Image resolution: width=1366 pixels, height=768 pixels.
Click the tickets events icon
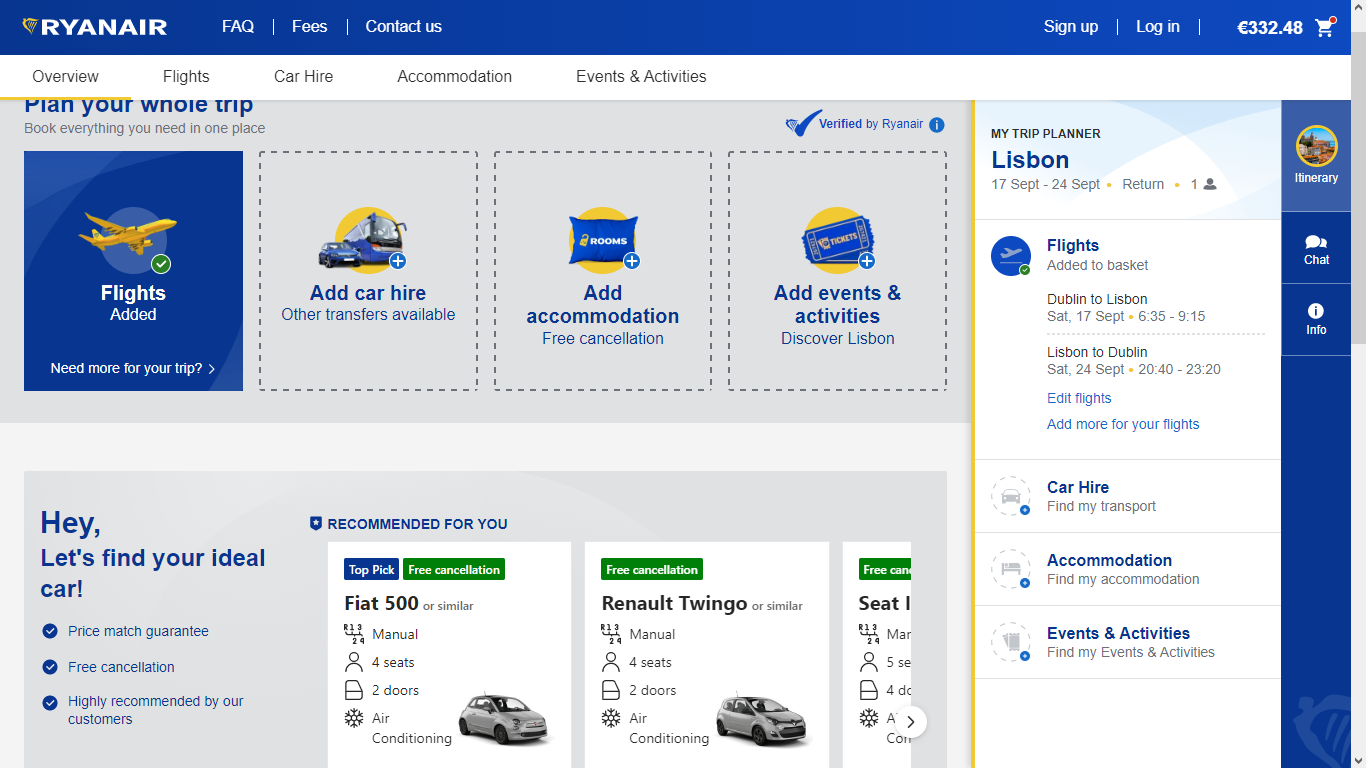(838, 241)
